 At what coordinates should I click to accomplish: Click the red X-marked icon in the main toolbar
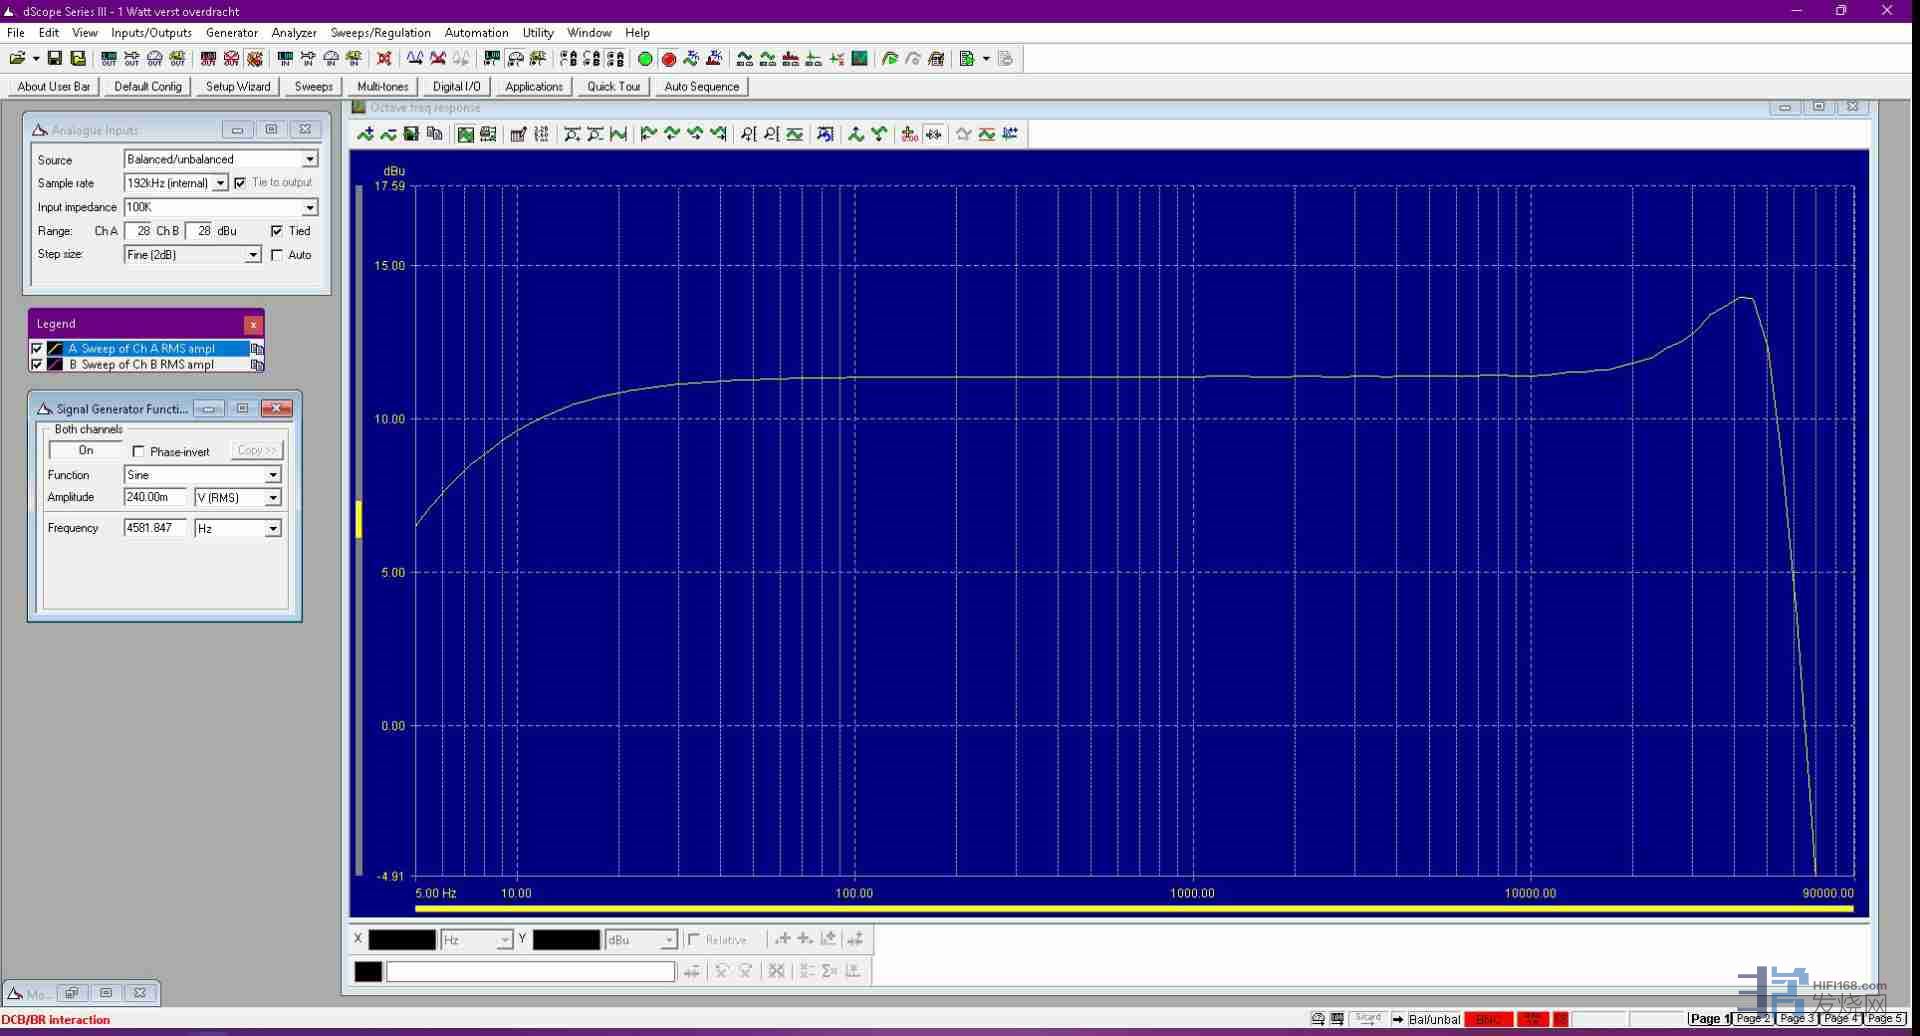[384, 59]
